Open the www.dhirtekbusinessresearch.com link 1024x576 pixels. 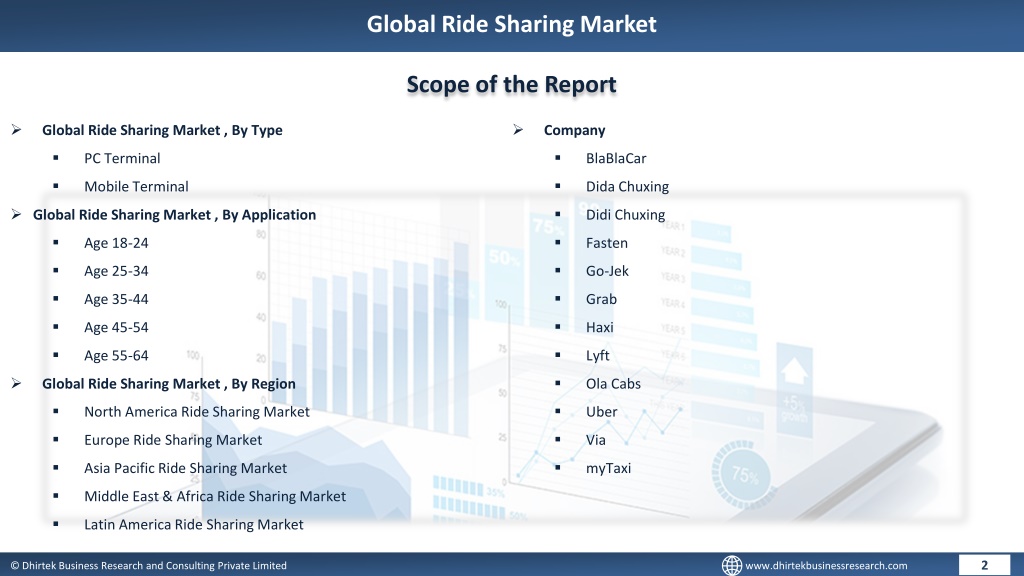point(826,566)
